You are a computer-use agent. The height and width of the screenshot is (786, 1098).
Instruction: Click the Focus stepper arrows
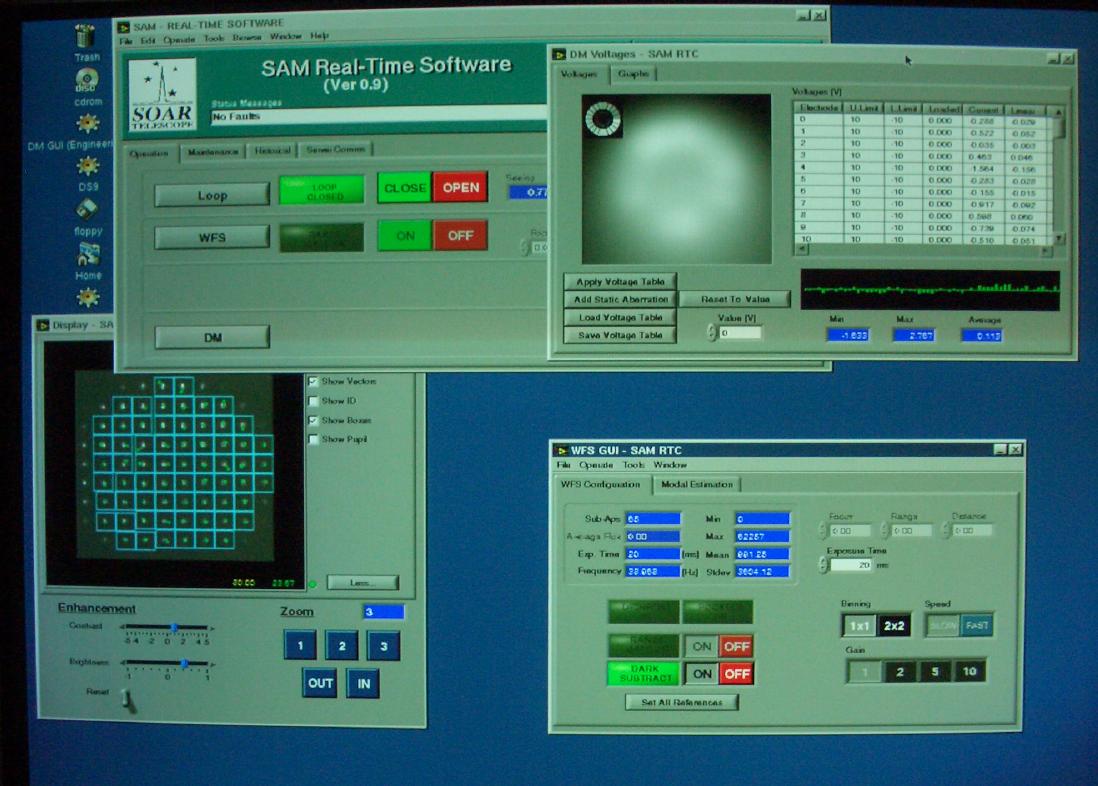click(822, 530)
